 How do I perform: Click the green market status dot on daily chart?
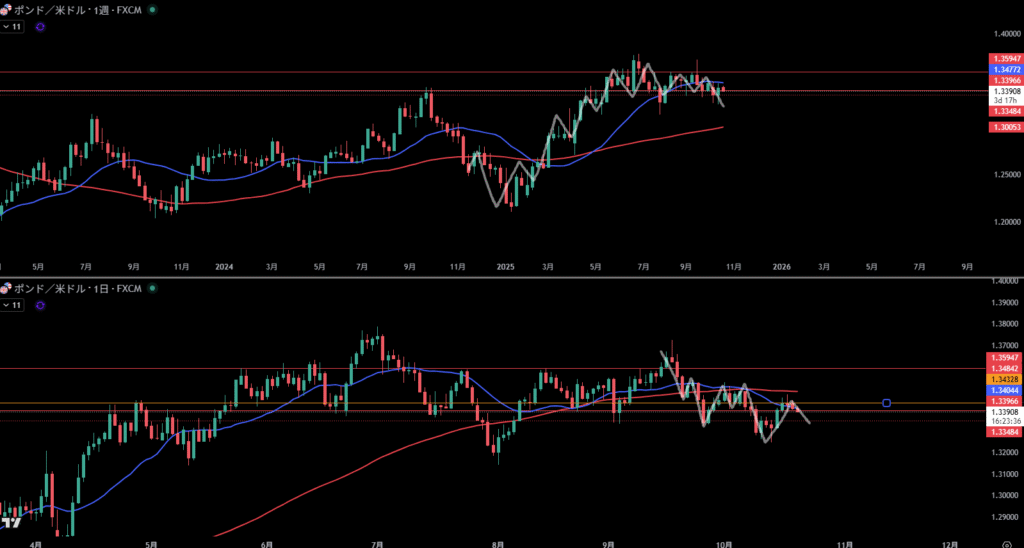(x=151, y=288)
